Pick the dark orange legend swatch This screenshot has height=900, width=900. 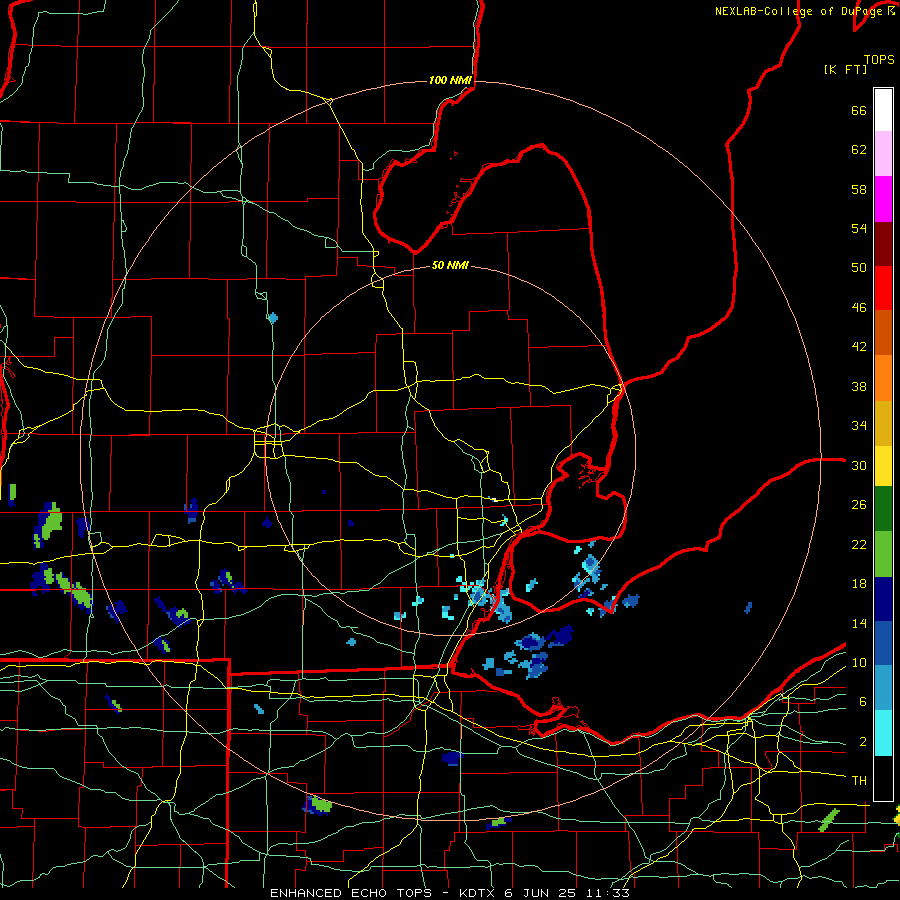tap(883, 333)
